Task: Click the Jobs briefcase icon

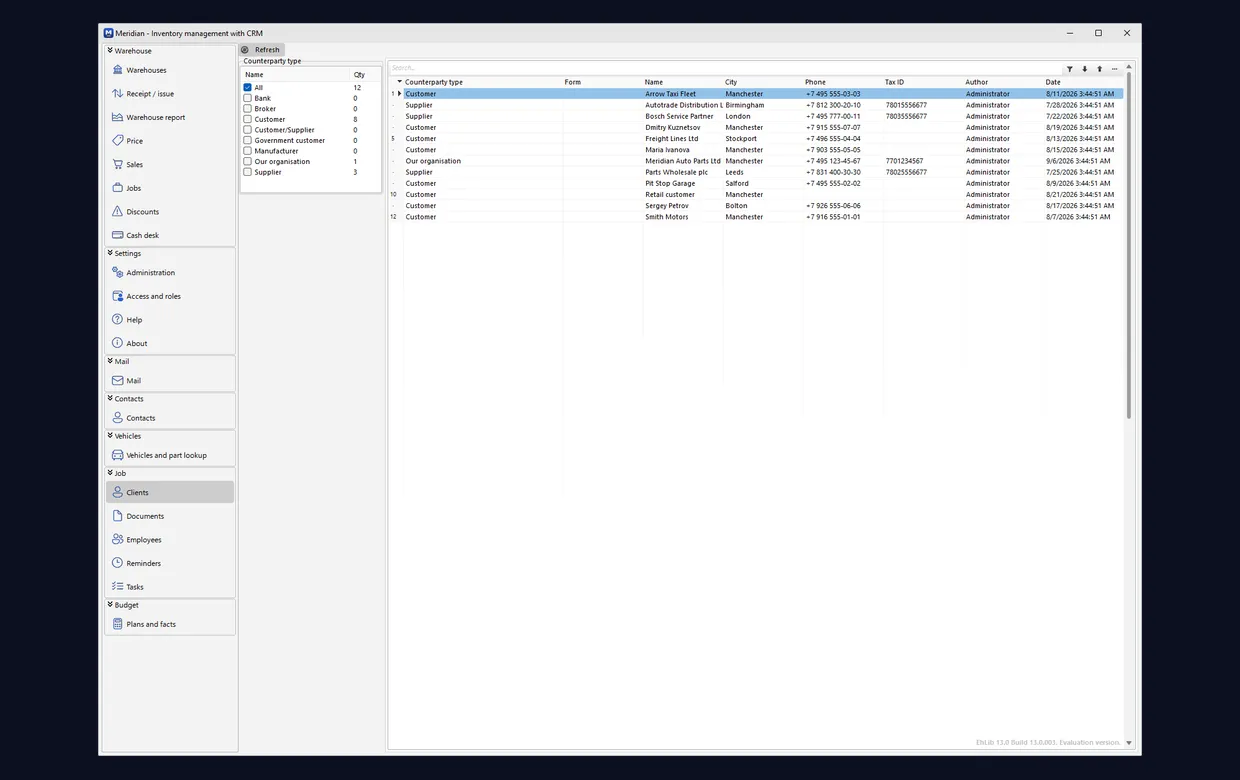Action: pos(118,188)
